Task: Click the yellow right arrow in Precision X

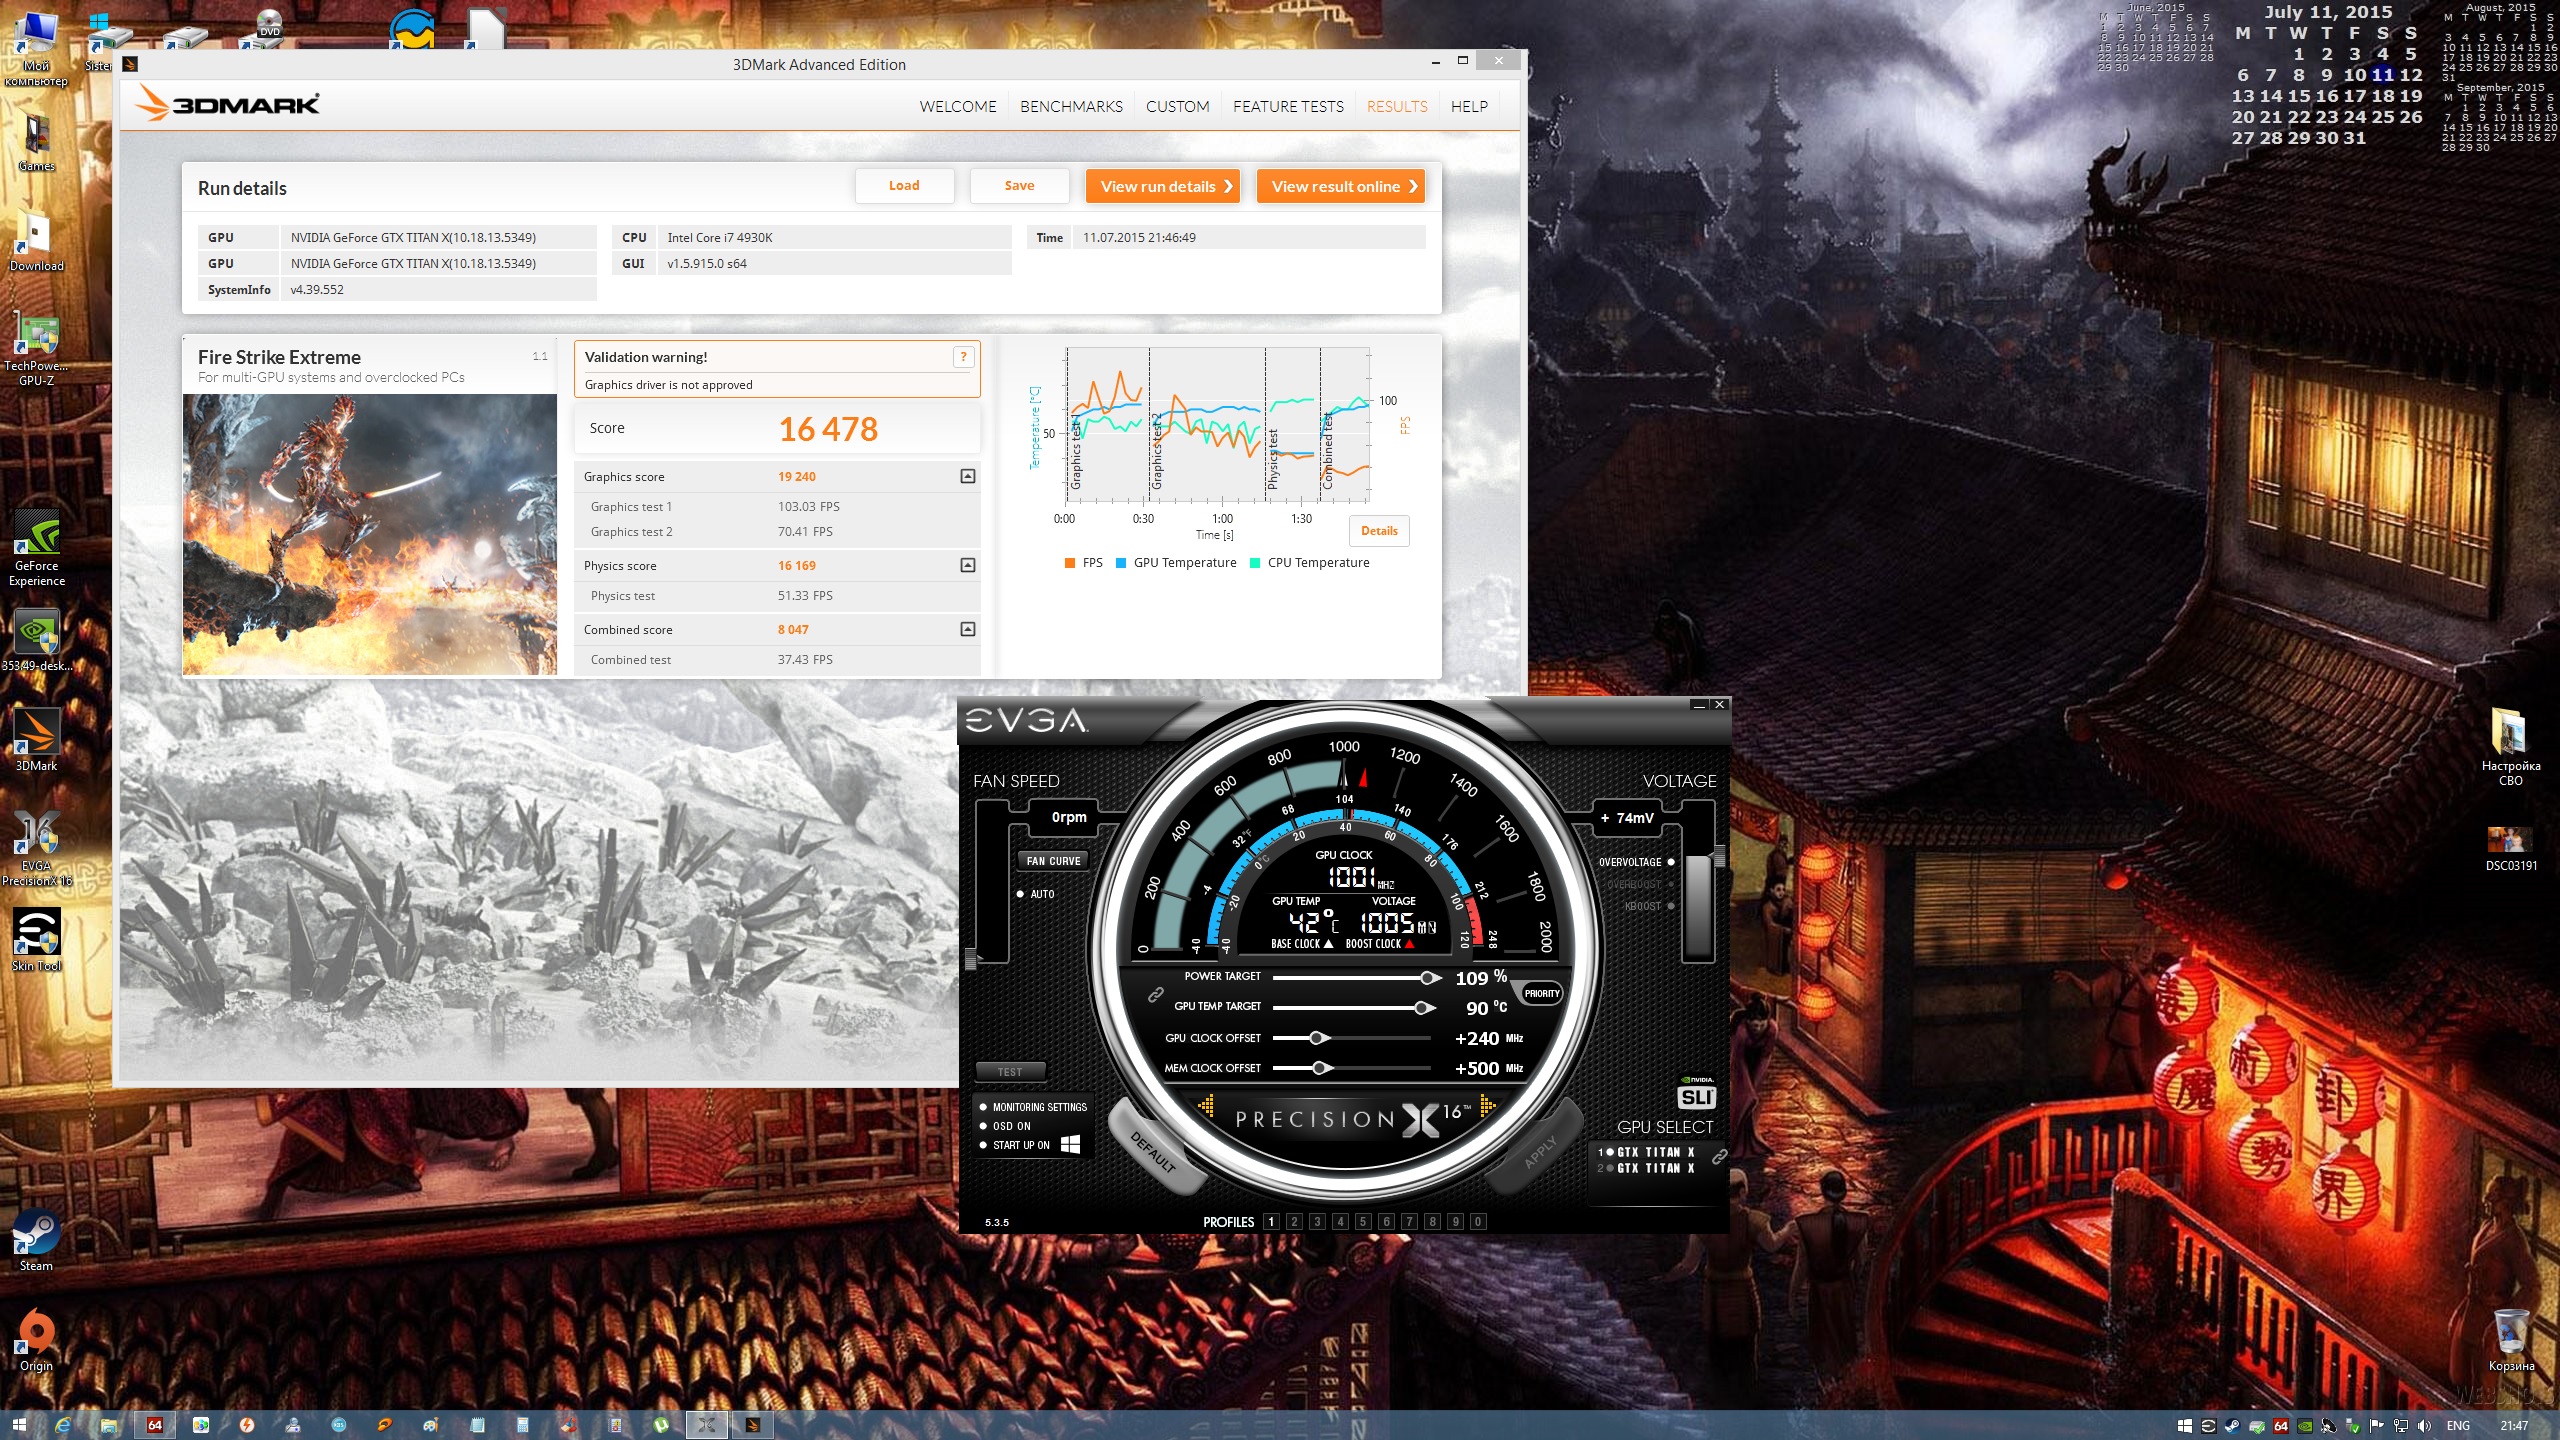Action: point(1487,1105)
